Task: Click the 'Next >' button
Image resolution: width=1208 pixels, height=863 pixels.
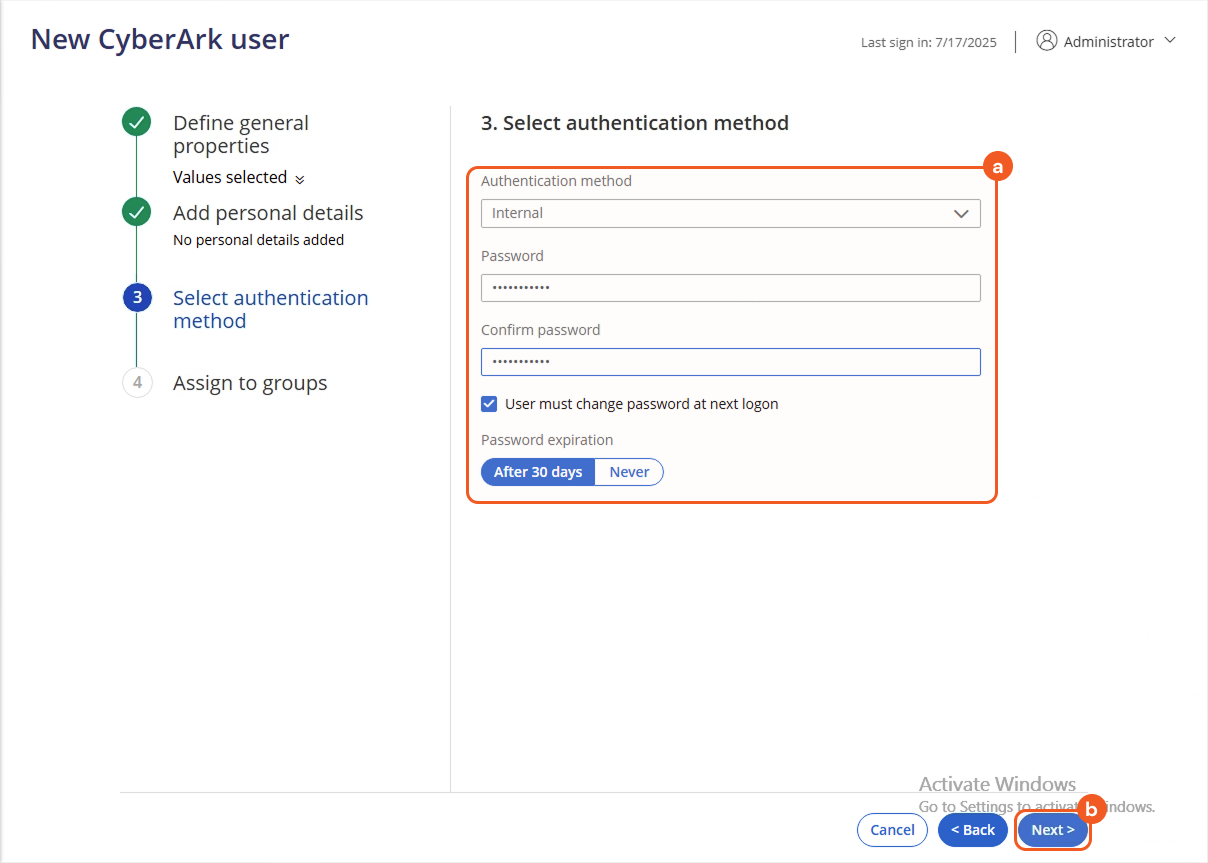Action: pyautogui.click(x=1052, y=829)
